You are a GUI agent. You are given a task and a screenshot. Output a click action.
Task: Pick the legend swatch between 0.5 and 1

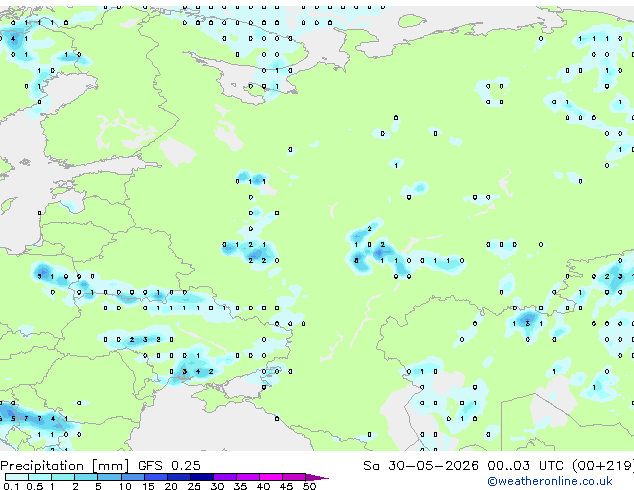click(40, 477)
